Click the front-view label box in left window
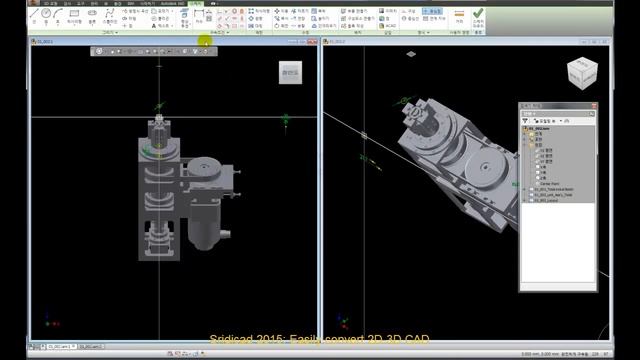 coord(290,73)
